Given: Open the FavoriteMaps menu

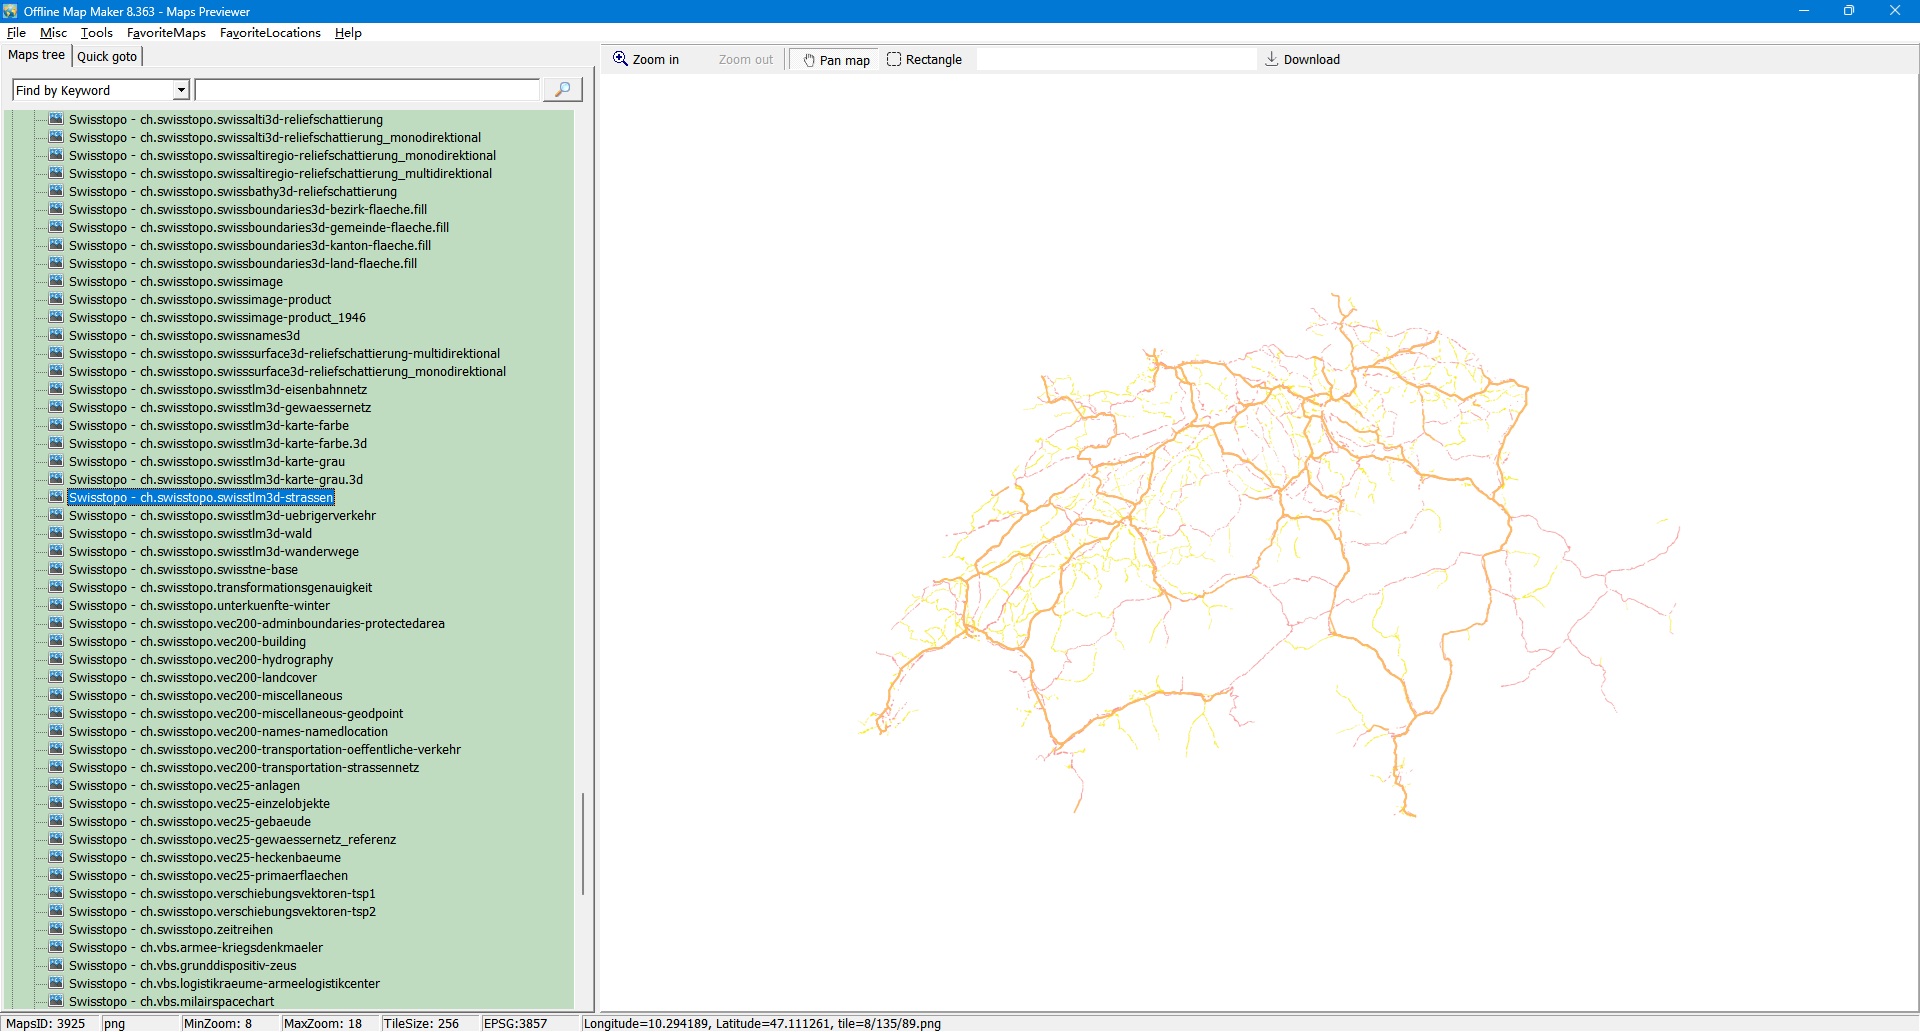Looking at the screenshot, I should pos(166,33).
